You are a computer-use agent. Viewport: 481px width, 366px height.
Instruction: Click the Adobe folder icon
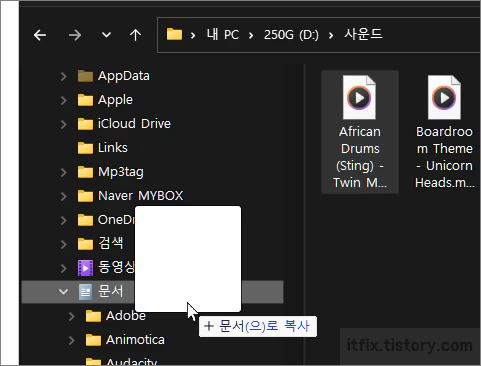pyautogui.click(x=93, y=316)
